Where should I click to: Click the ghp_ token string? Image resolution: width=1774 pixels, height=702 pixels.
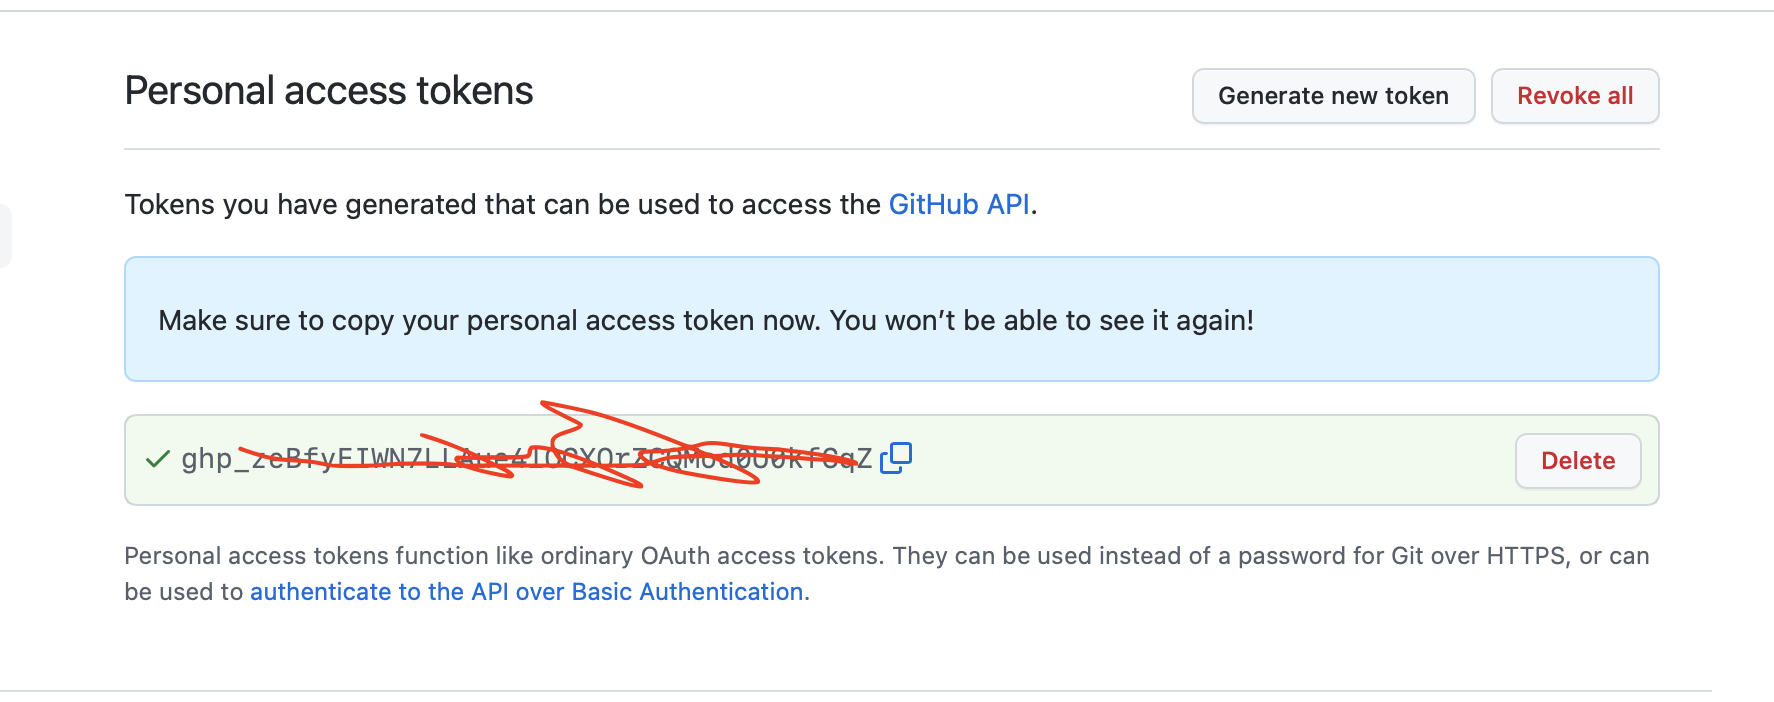coord(208,459)
